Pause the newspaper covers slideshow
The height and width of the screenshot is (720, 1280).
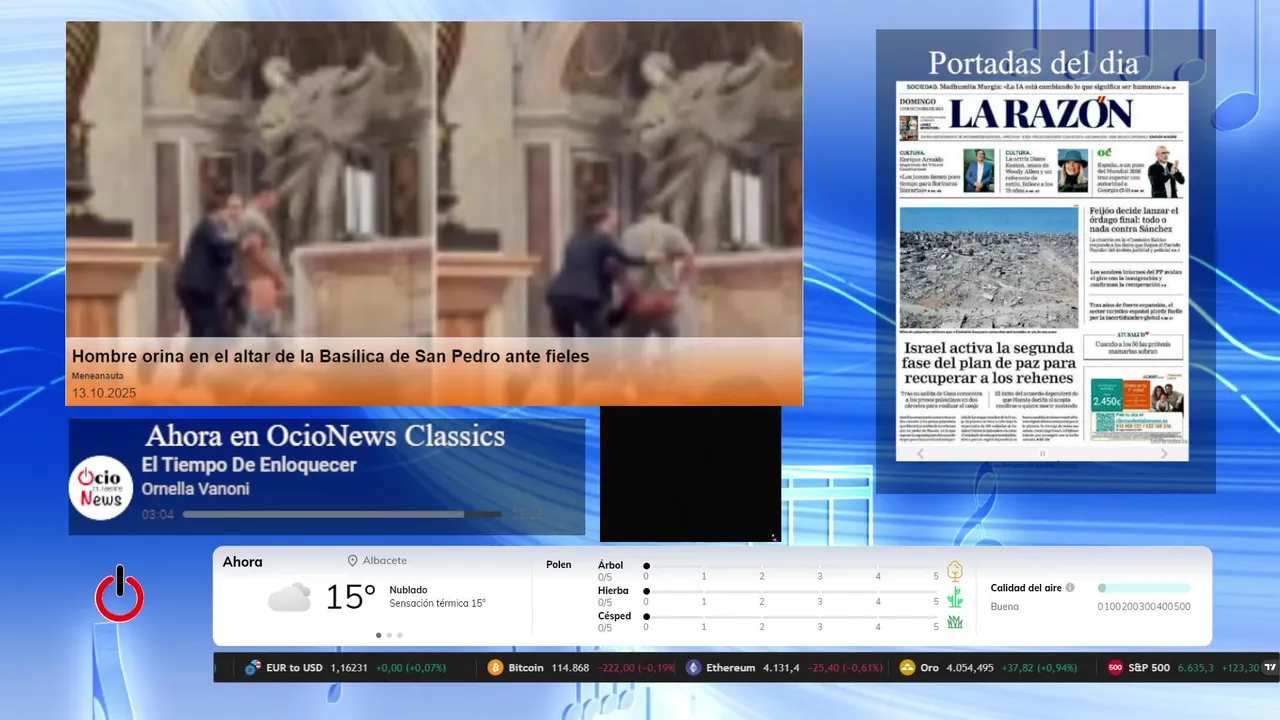tap(1042, 453)
